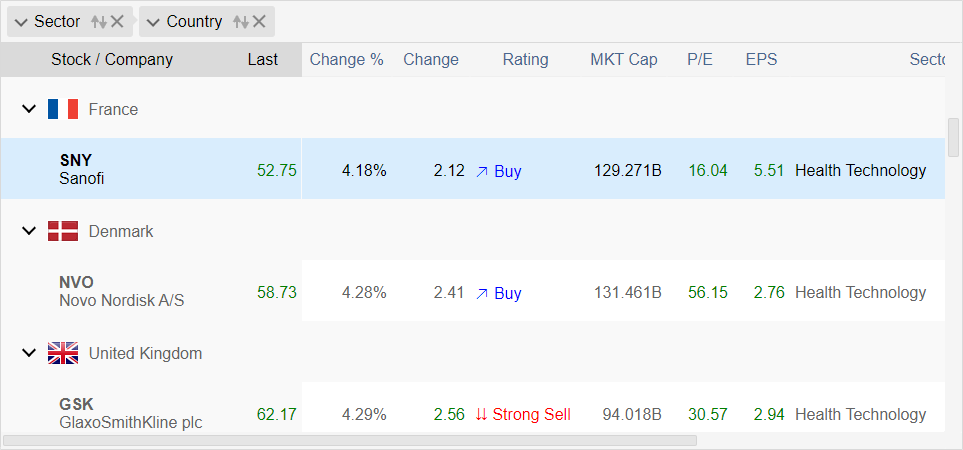
Task: Toggle sort direction on Sector group chip
Action: click(x=98, y=22)
